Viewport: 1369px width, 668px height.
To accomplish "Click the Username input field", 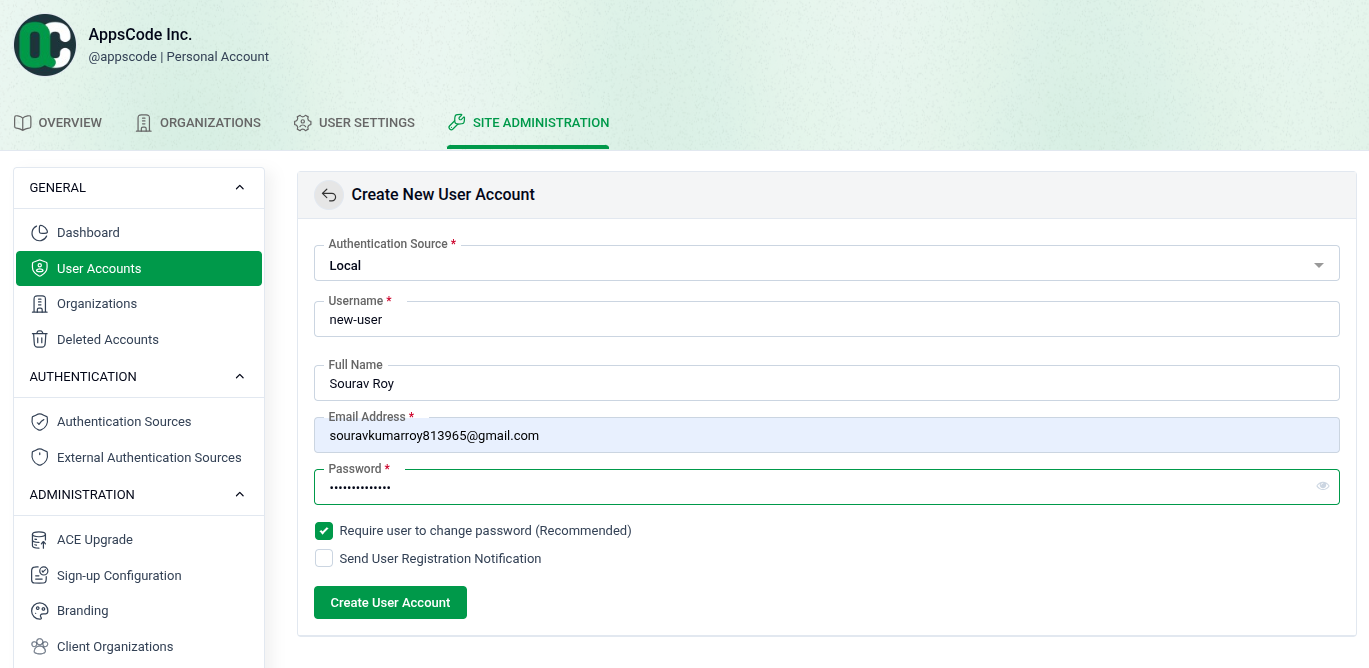I will [700, 319].
